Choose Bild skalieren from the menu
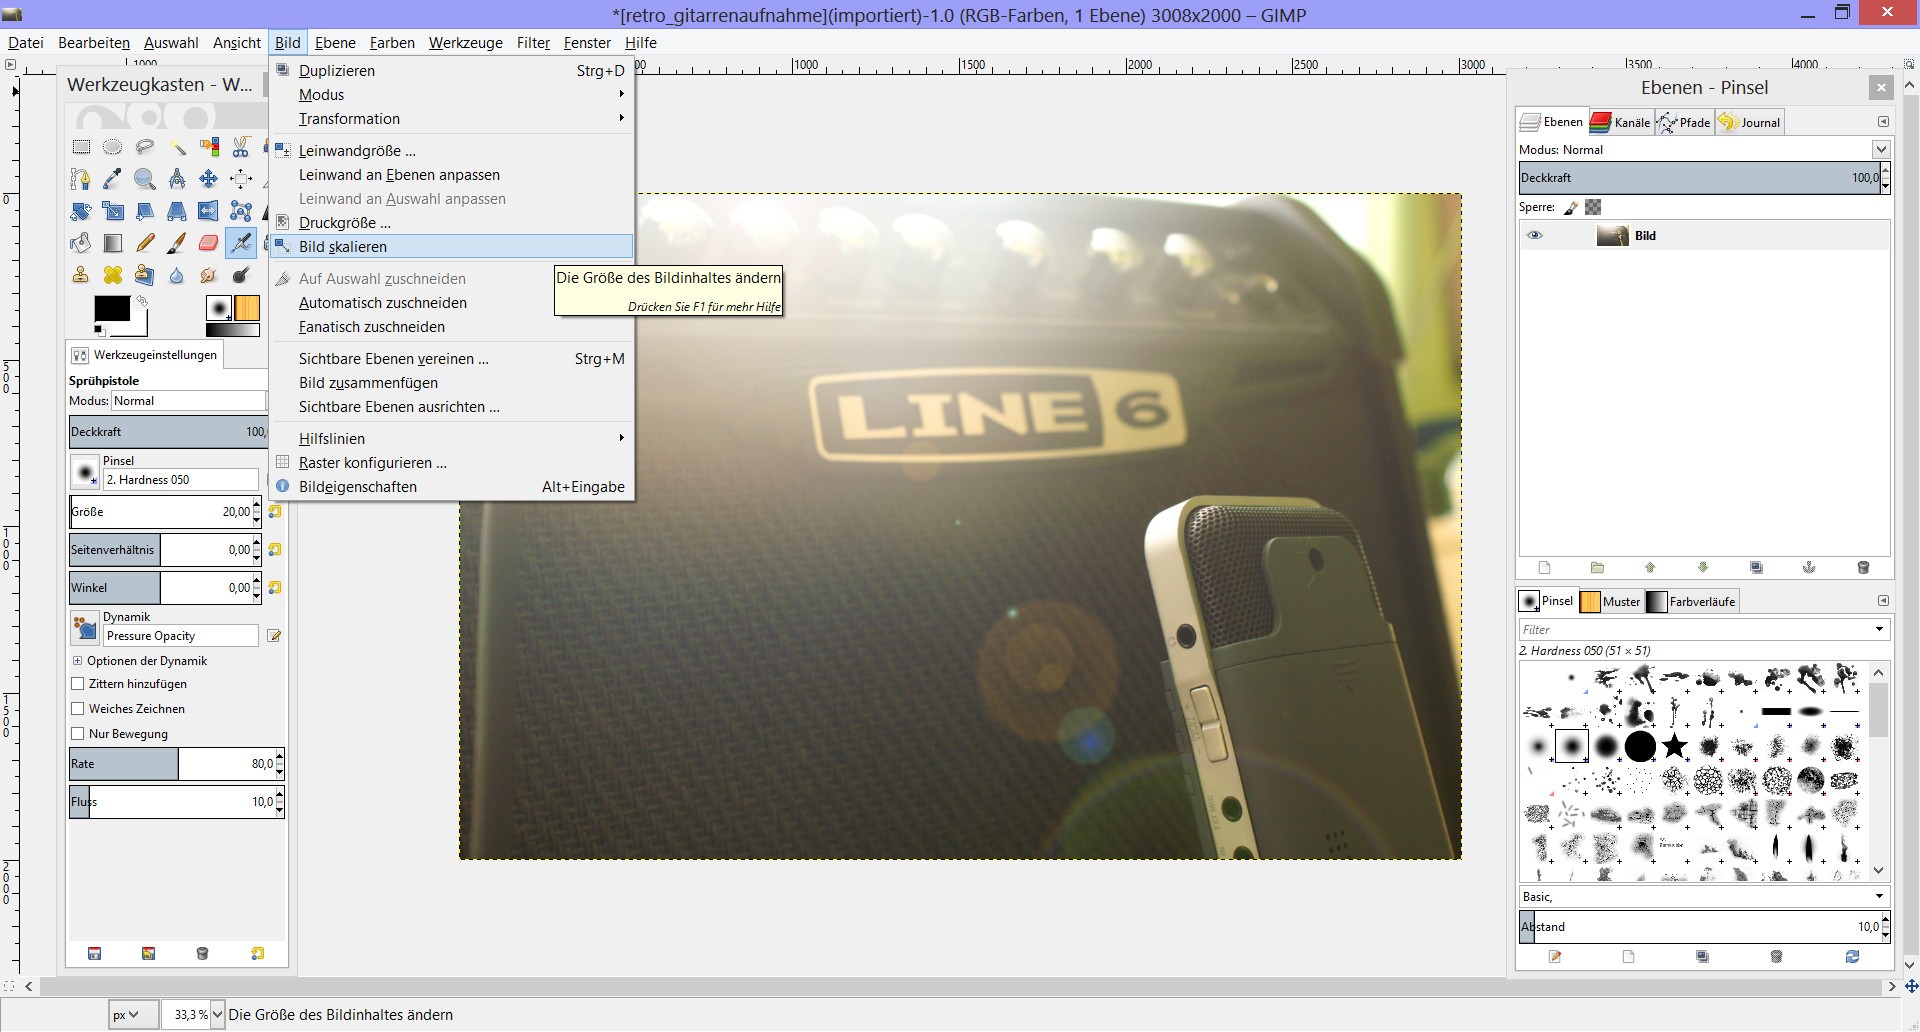 [x=452, y=247]
